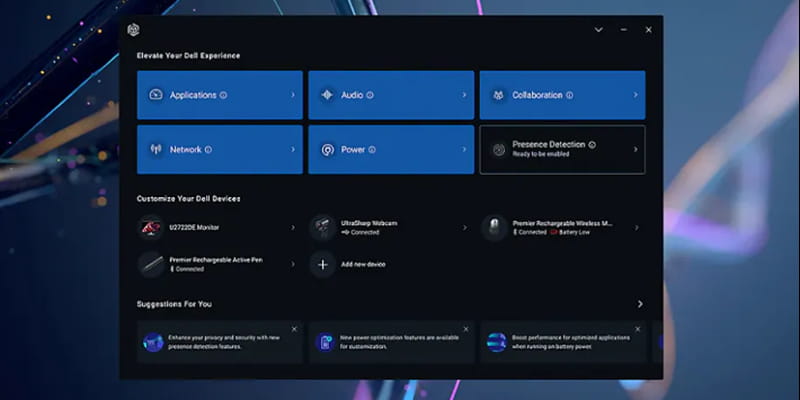Click the Add new device label

(363, 264)
